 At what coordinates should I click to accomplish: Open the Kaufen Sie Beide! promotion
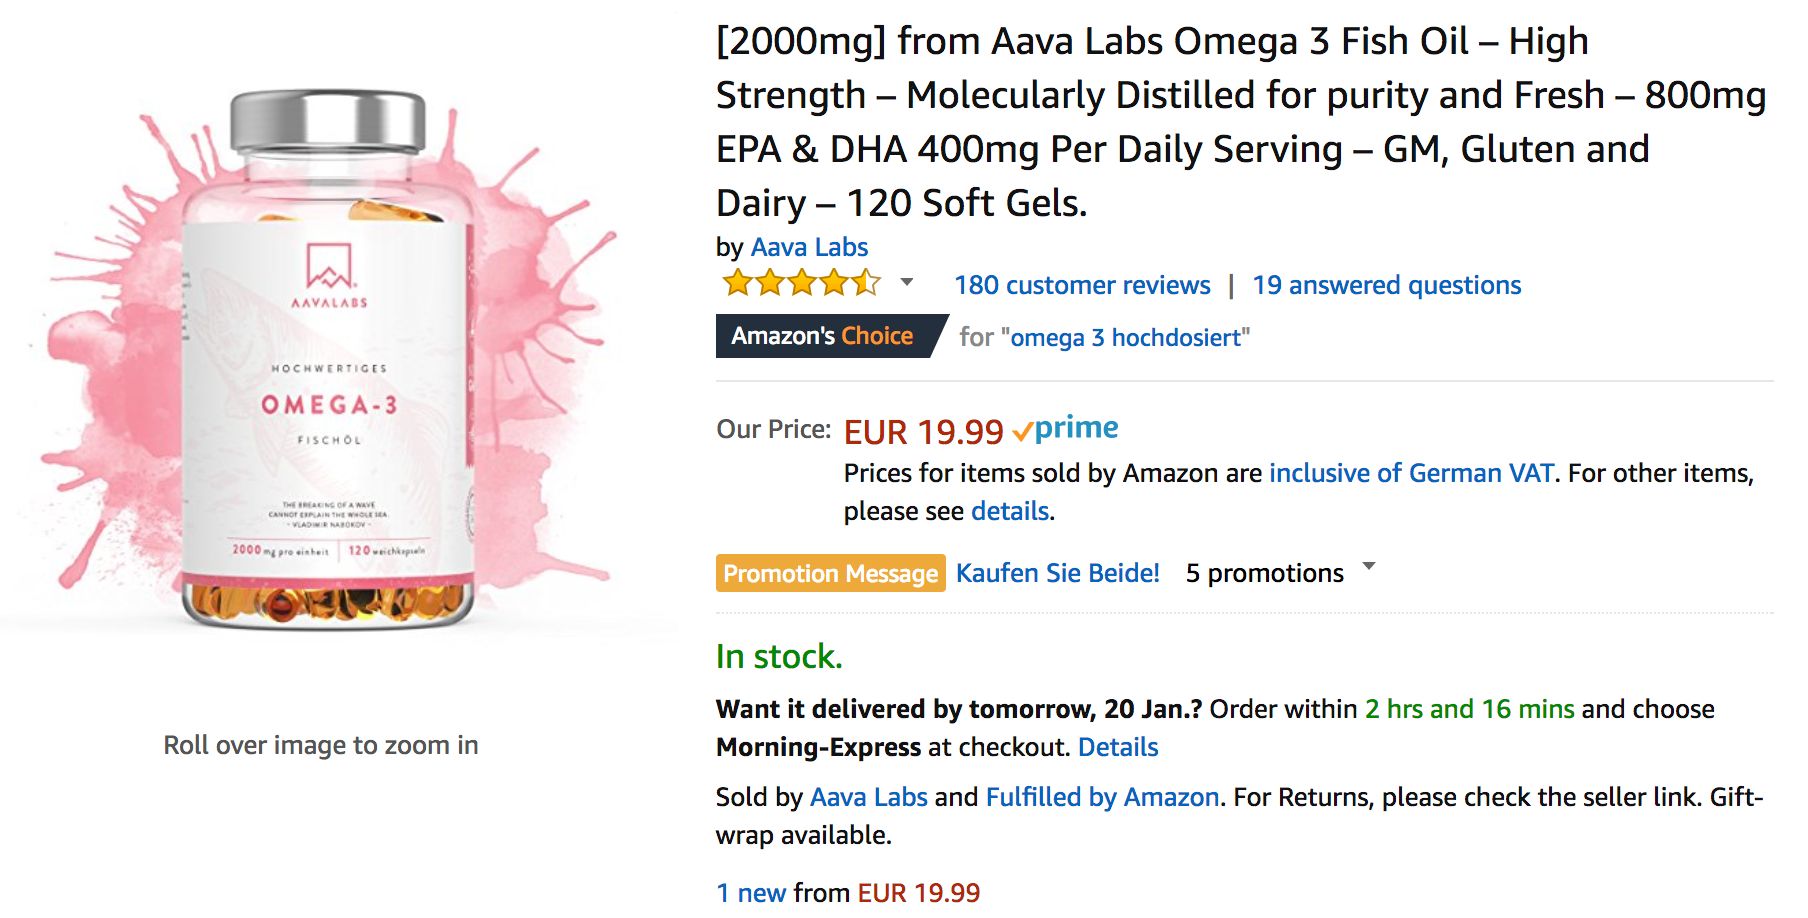tap(1057, 573)
